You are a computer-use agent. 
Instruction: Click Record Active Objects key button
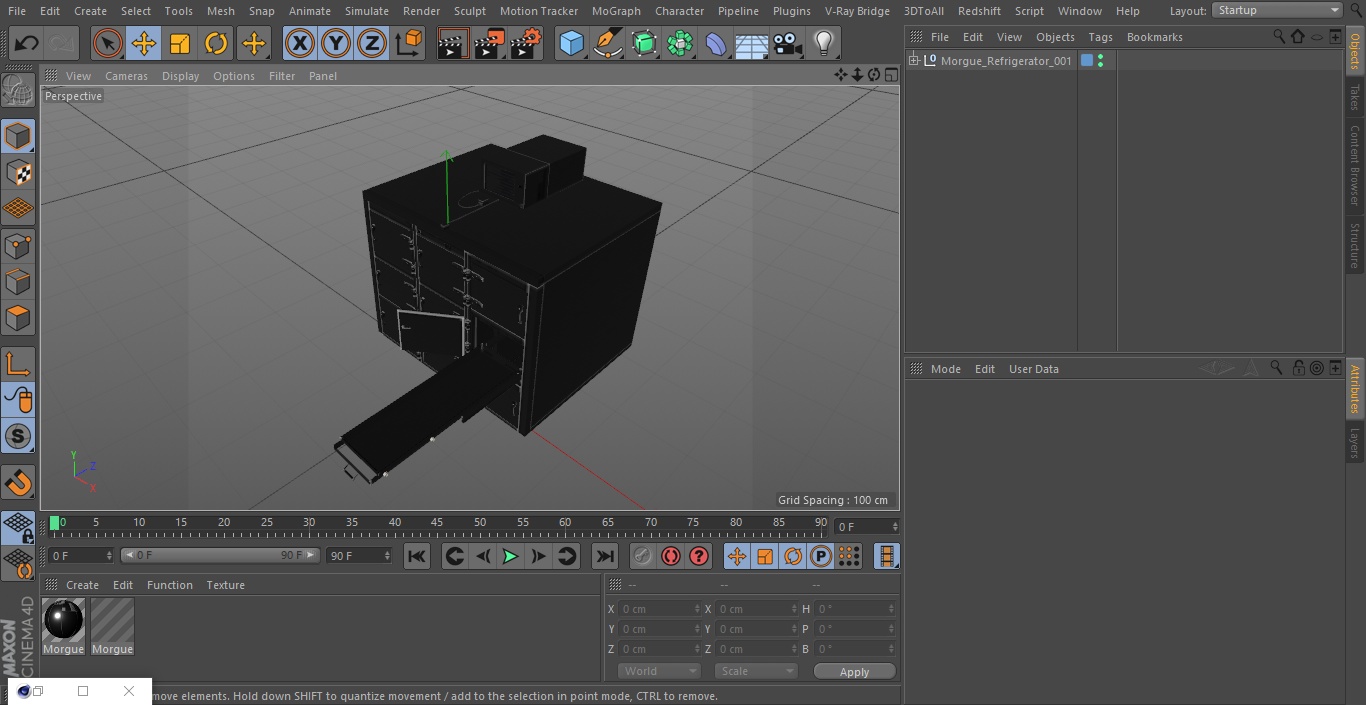[643, 556]
